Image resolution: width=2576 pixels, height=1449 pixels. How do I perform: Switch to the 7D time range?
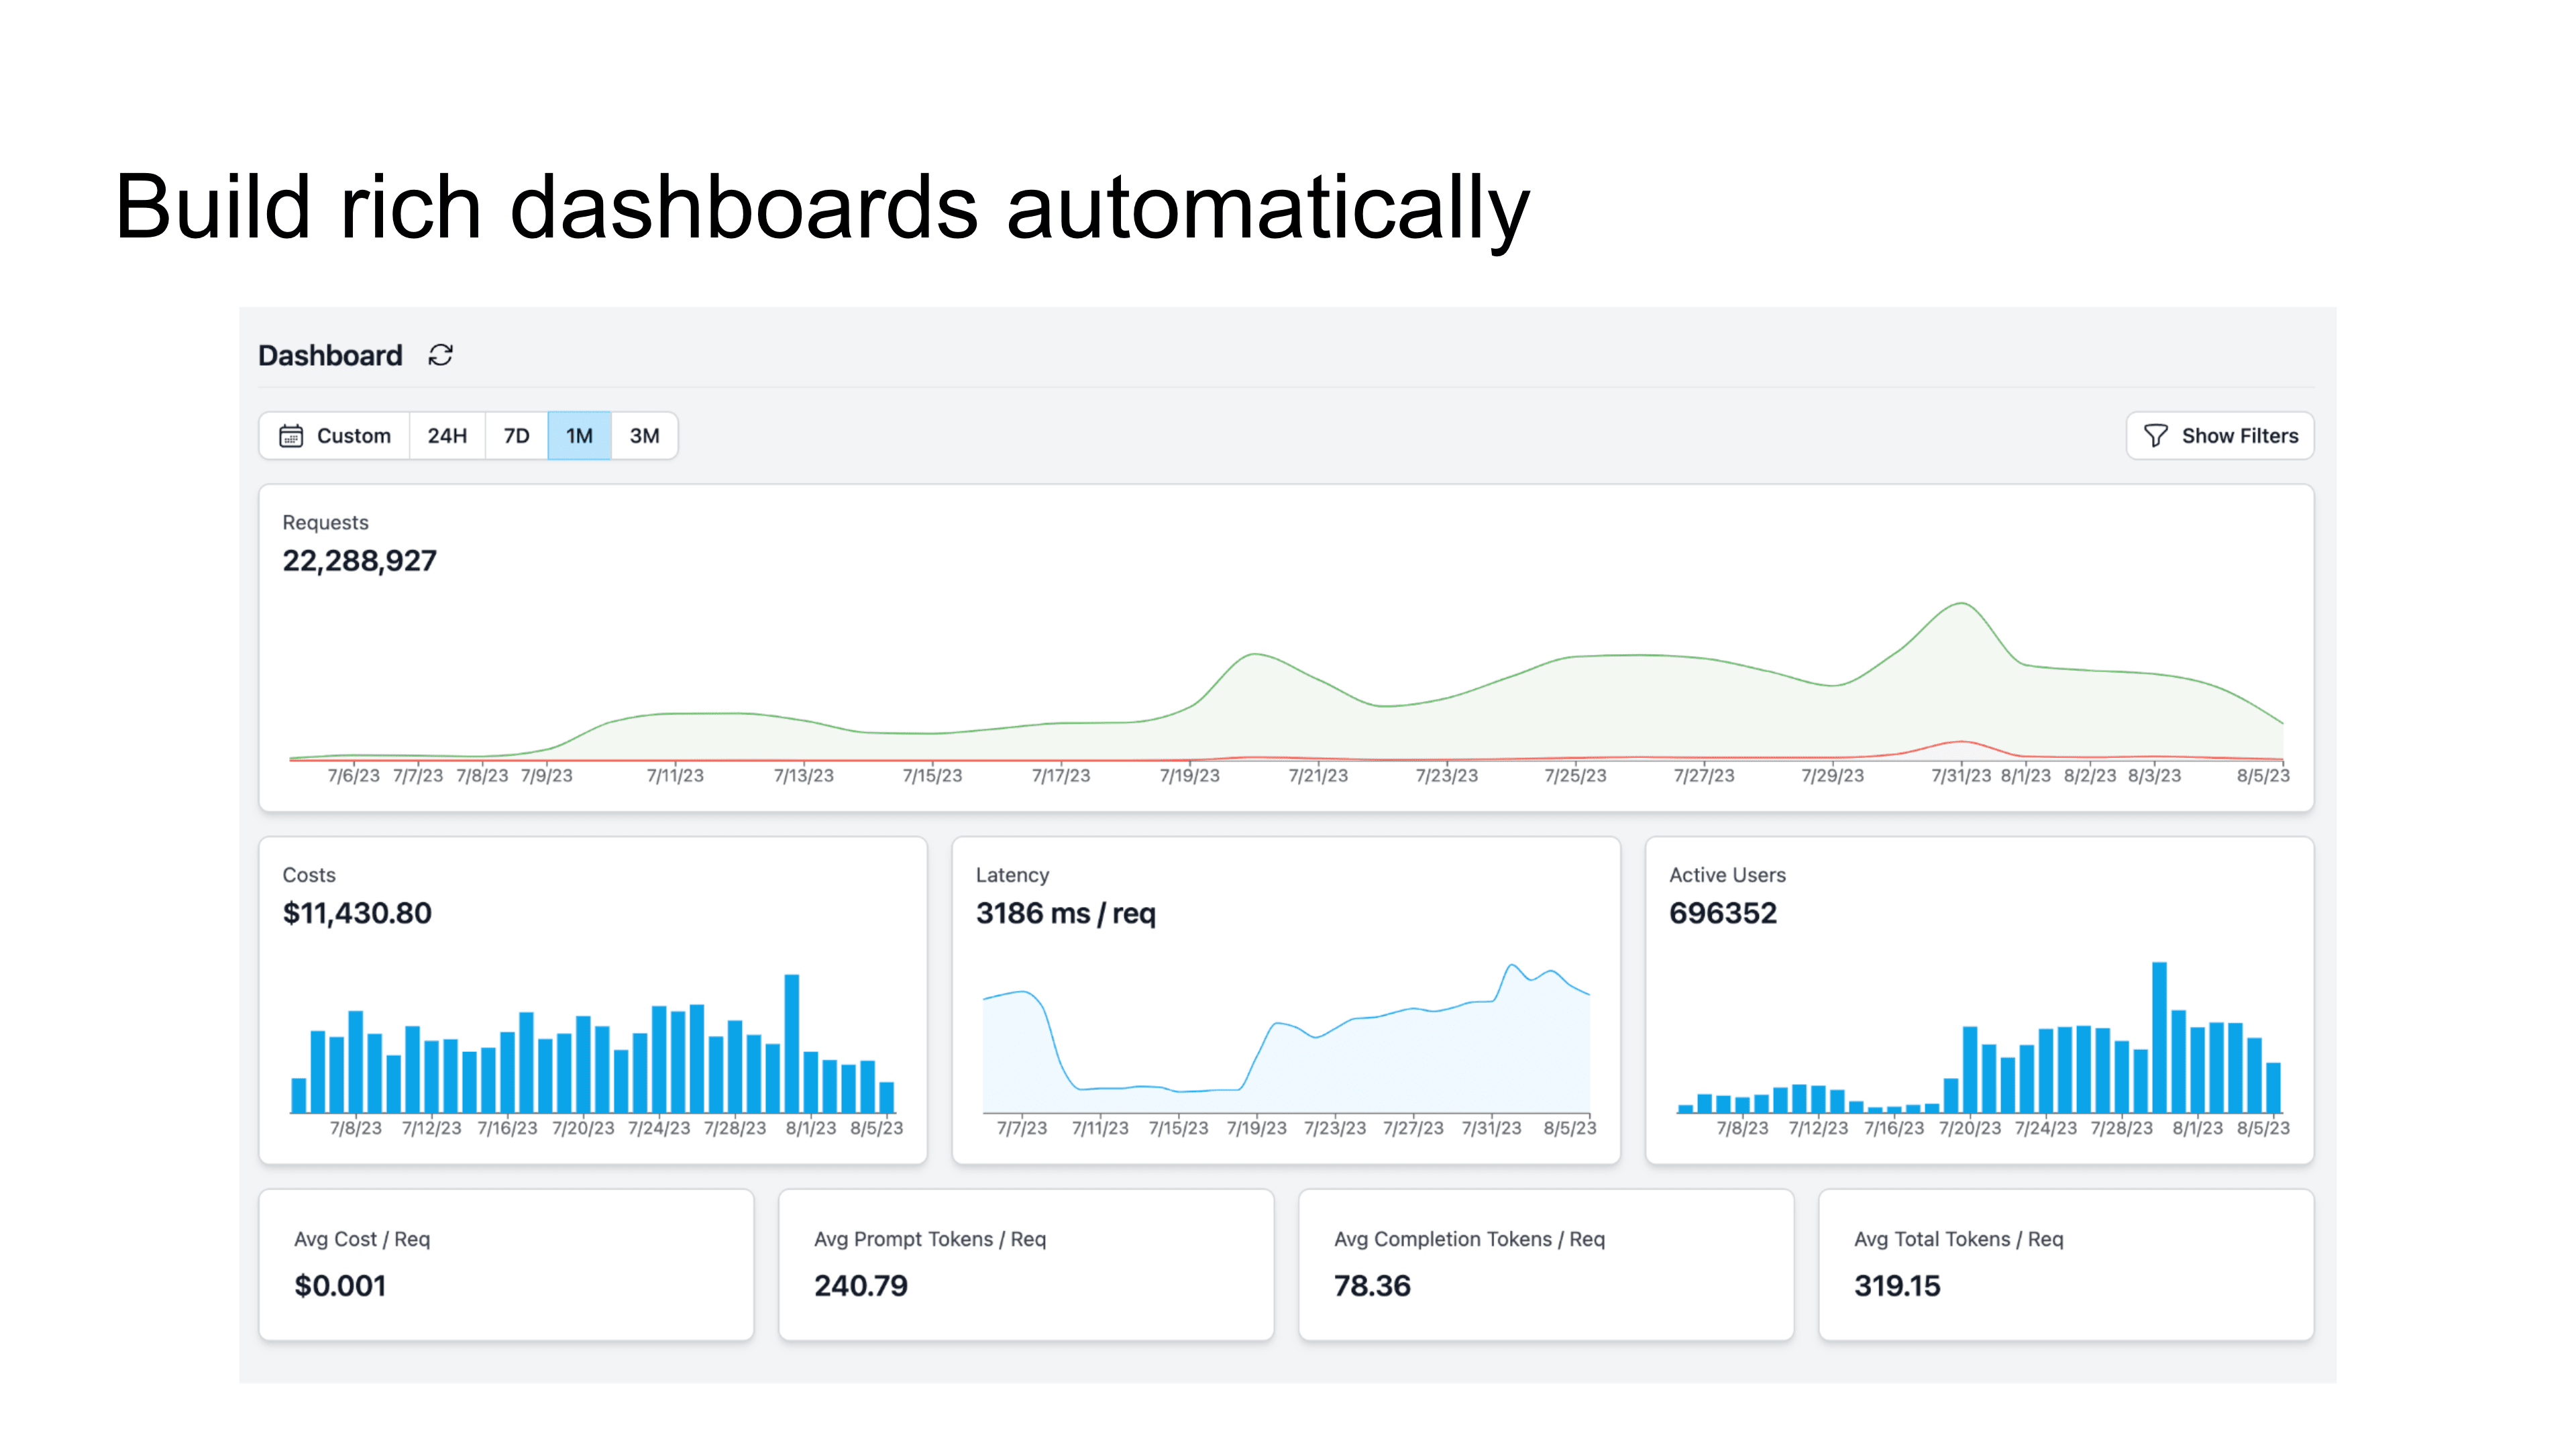[516, 436]
